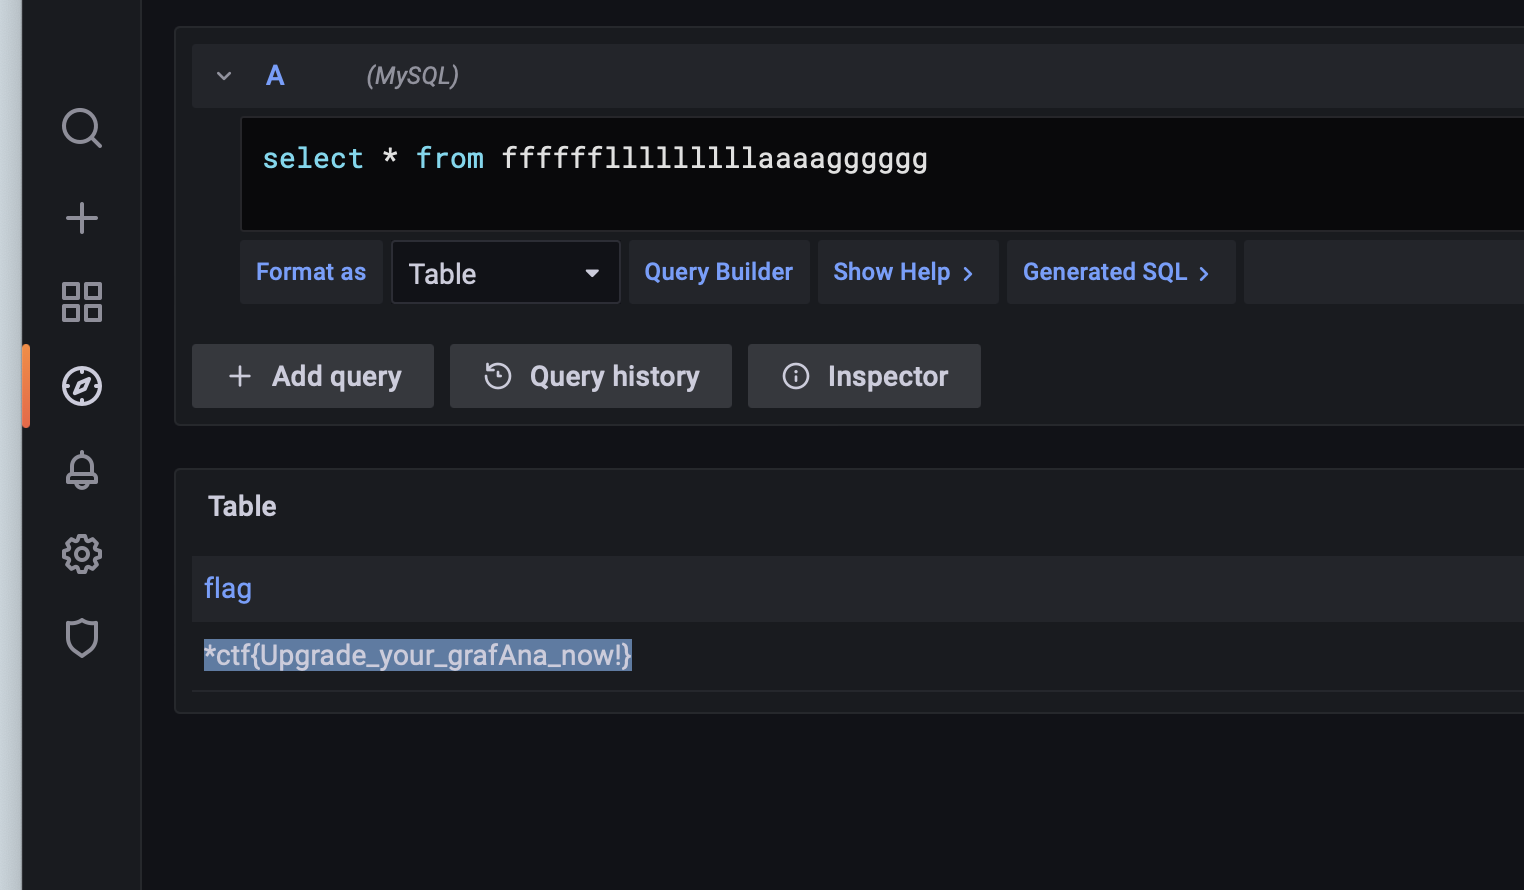Click the Query history clock icon
Image resolution: width=1524 pixels, height=890 pixels.
point(497,375)
